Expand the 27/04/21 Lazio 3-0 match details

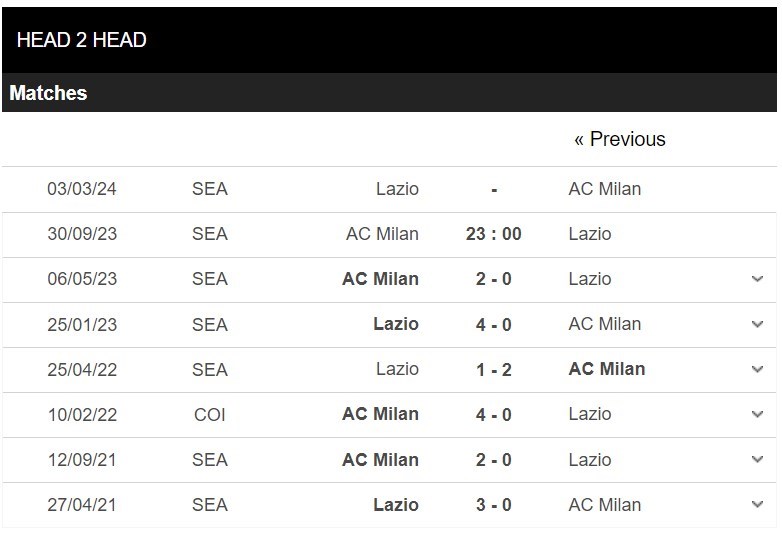pyautogui.click(x=757, y=504)
